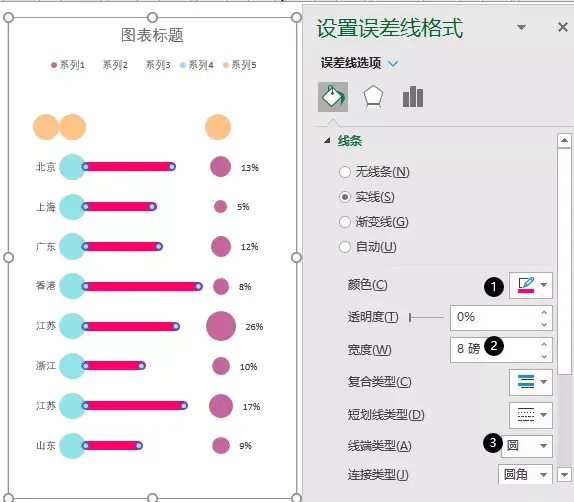Screen dimensions: 574x502
Task: Click the pane scrollbar down arrow
Action: click(564, 475)
